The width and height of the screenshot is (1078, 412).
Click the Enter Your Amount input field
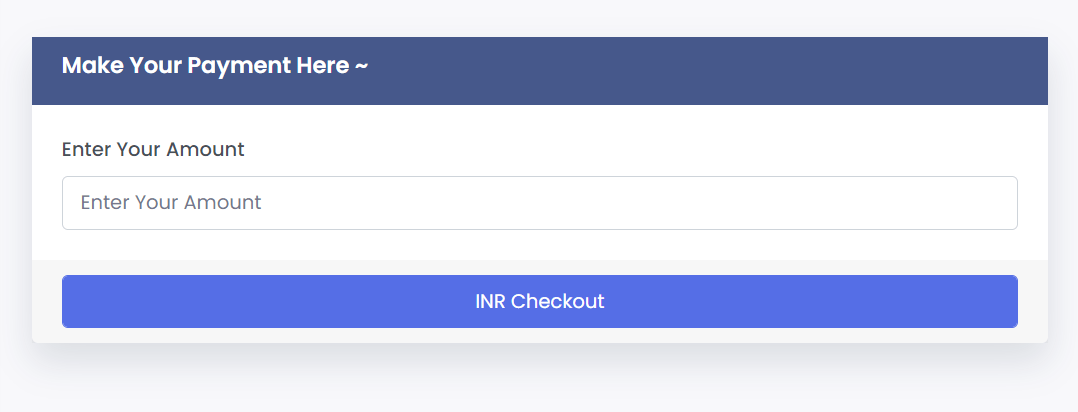(540, 203)
